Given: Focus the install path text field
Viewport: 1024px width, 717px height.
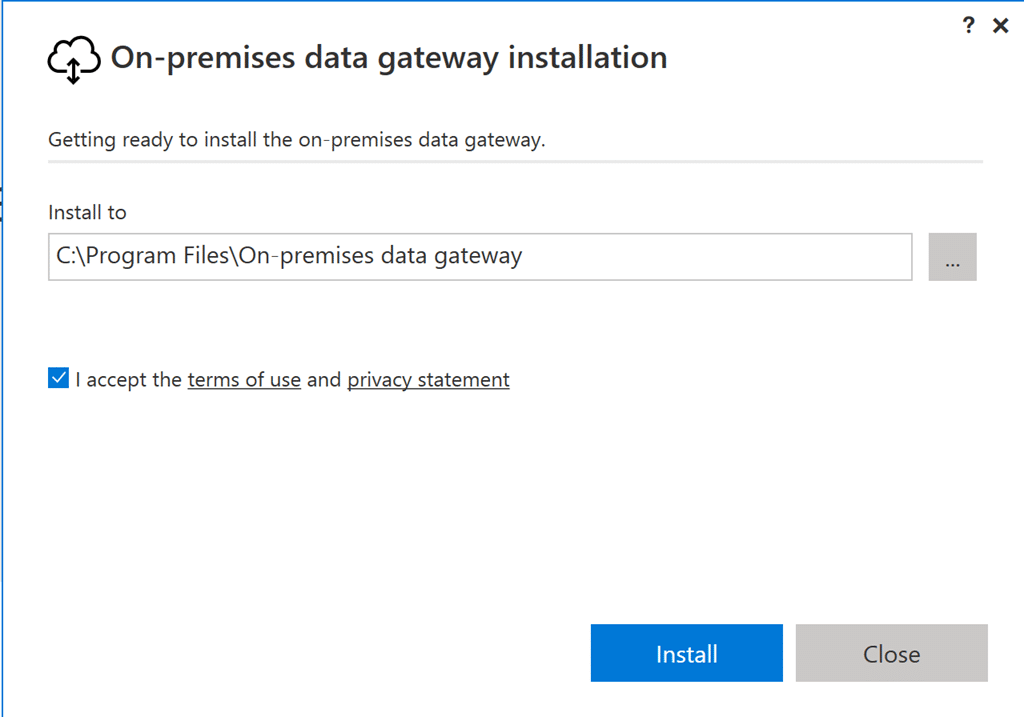Looking at the screenshot, I should (700, 257).
